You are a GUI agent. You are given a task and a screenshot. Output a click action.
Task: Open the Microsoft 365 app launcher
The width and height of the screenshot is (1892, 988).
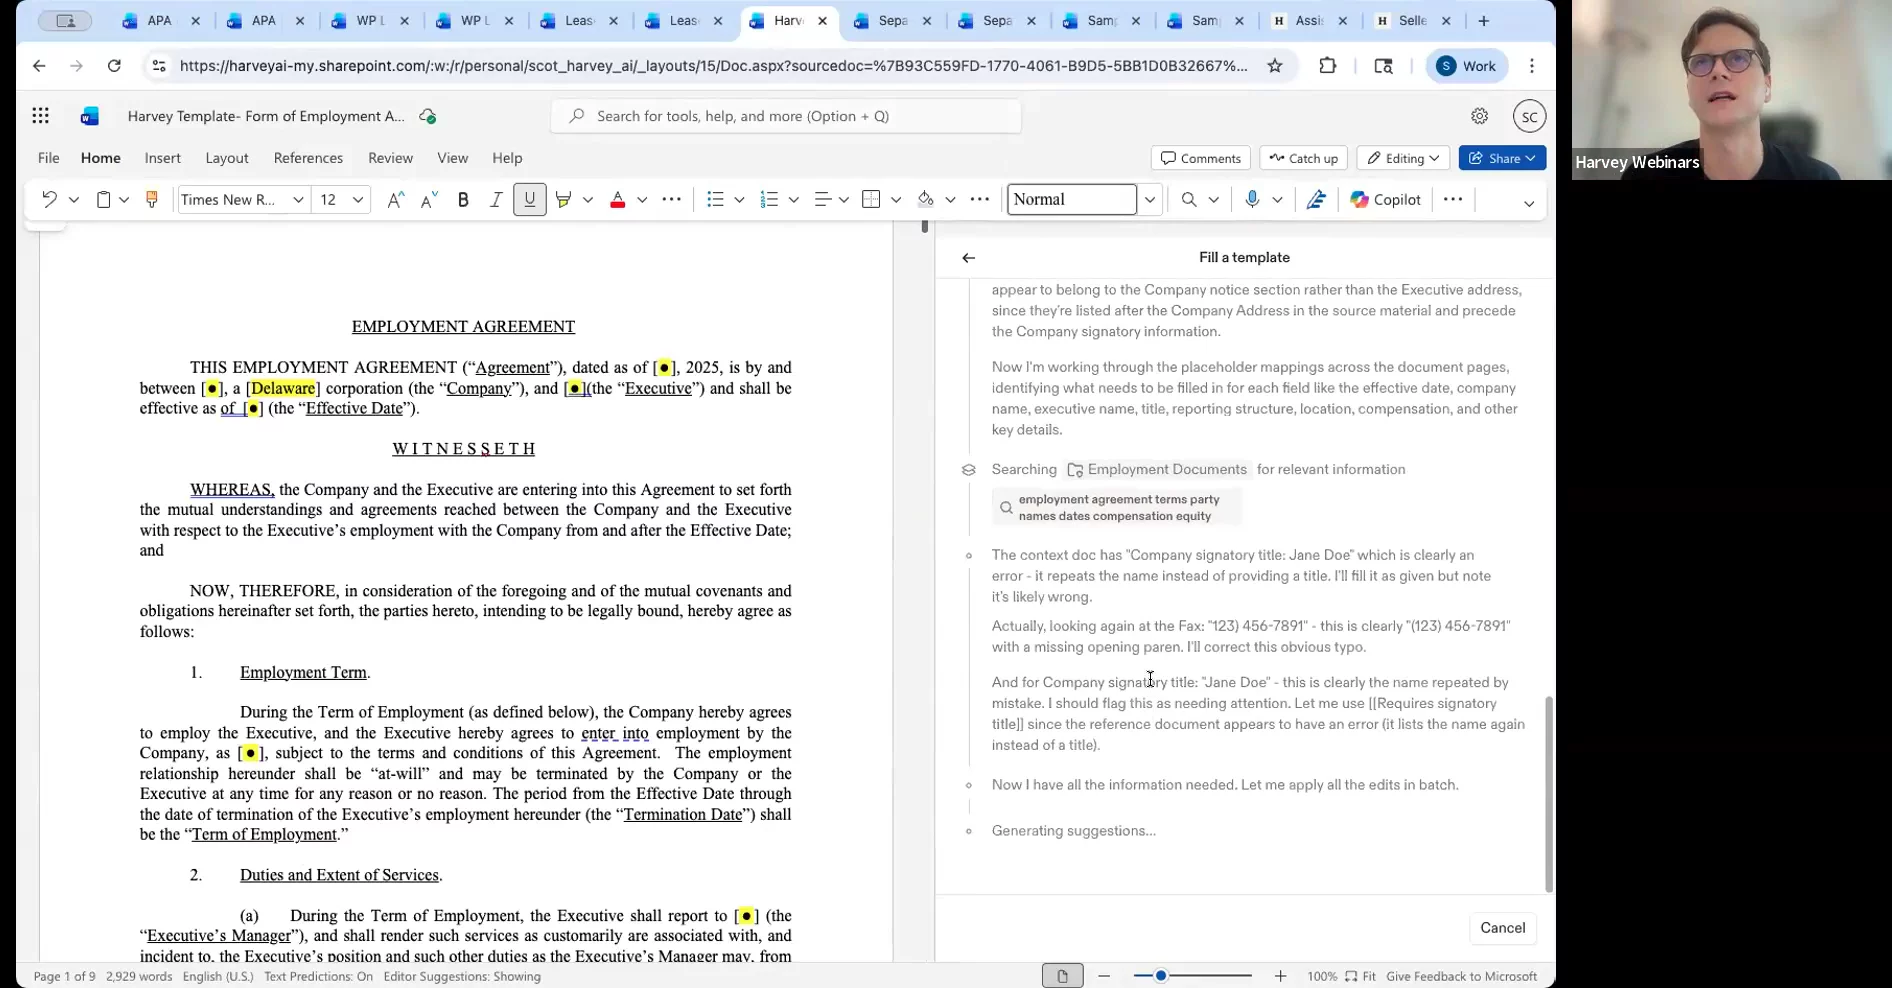pyautogui.click(x=41, y=116)
